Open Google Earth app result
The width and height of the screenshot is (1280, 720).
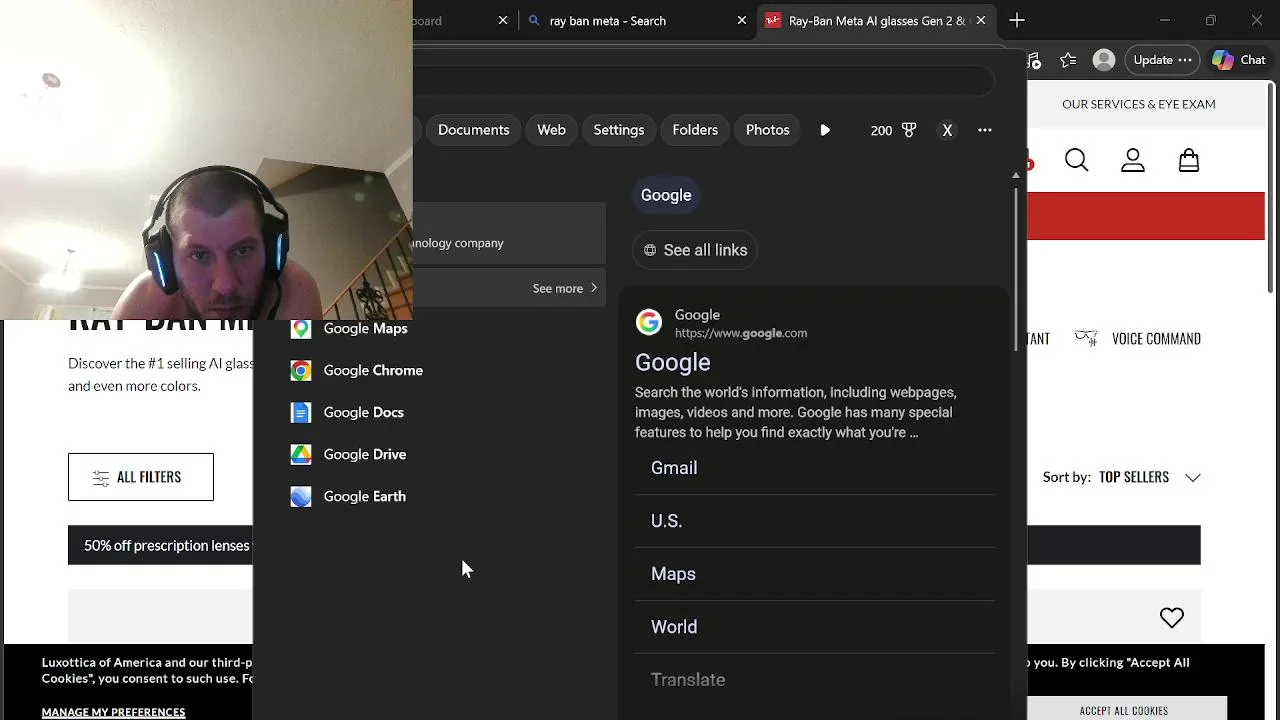[x=347, y=496]
